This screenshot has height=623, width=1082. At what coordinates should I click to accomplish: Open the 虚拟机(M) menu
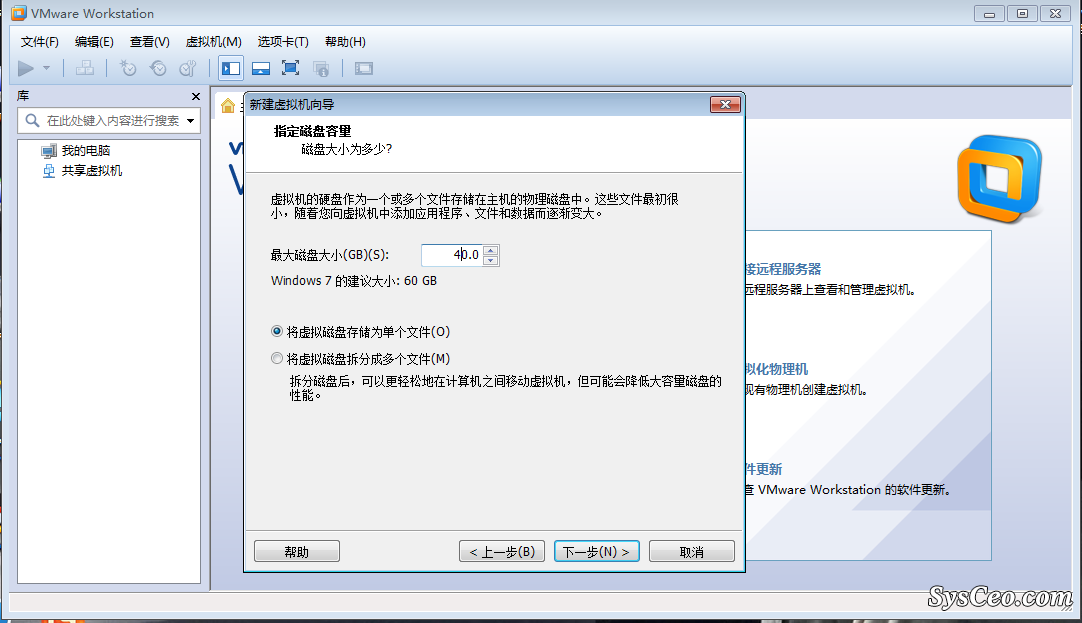(x=213, y=42)
